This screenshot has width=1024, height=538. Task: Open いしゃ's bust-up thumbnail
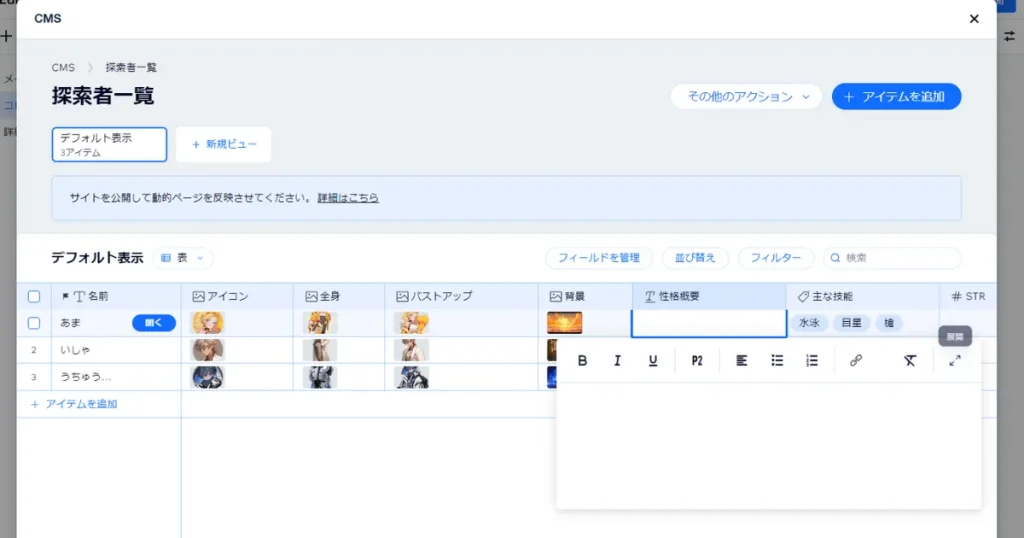[411, 350]
